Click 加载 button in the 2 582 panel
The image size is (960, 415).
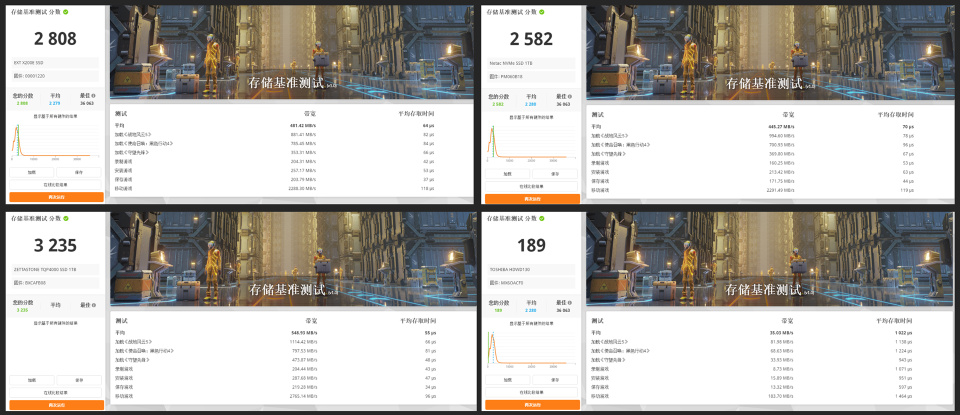tap(508, 174)
